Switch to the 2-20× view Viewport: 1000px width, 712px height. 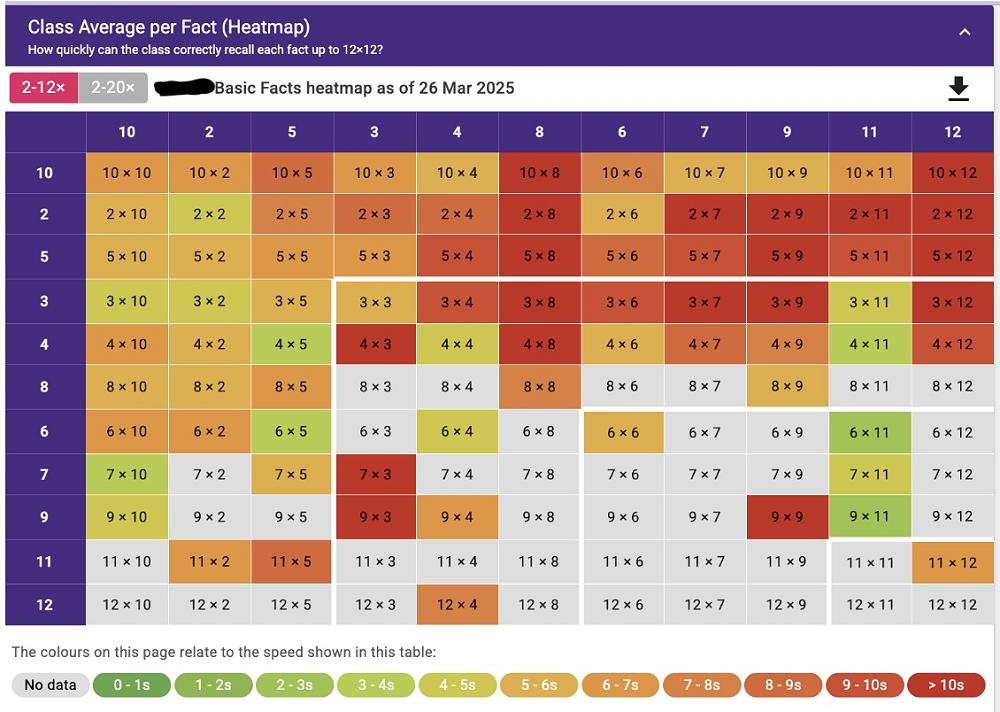113,88
